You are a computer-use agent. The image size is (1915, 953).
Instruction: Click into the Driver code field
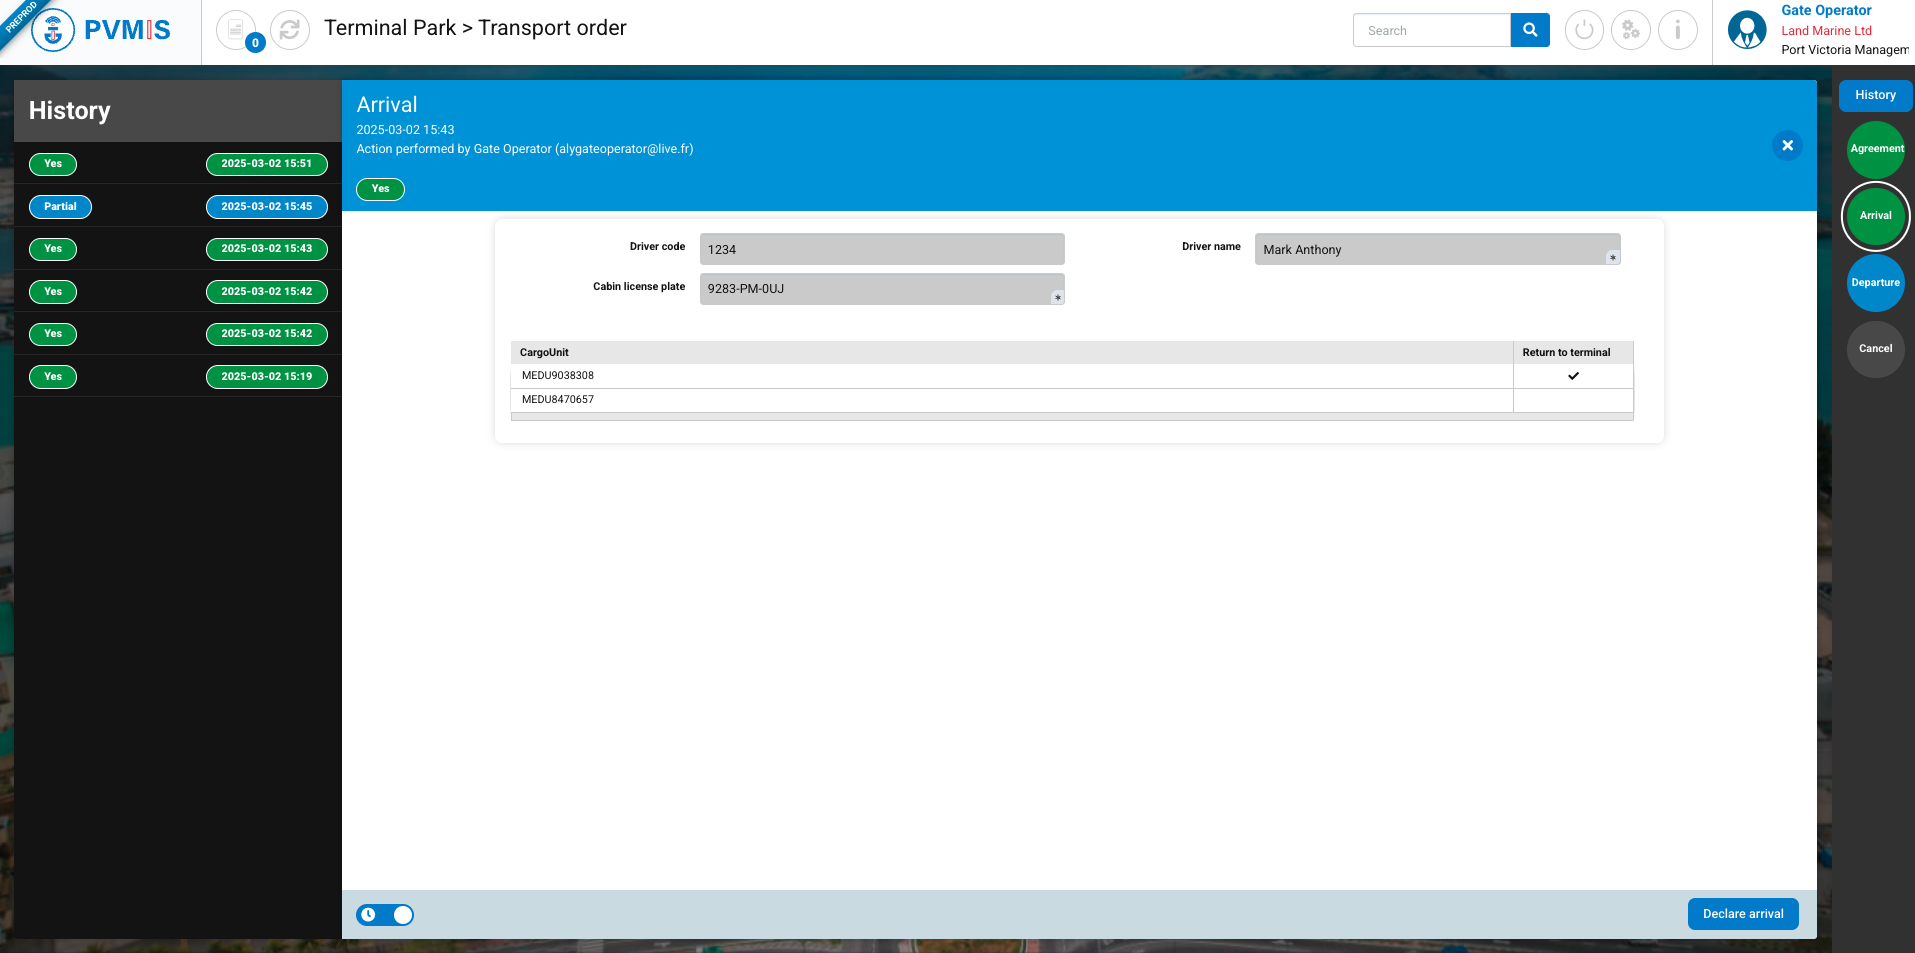[881, 250]
